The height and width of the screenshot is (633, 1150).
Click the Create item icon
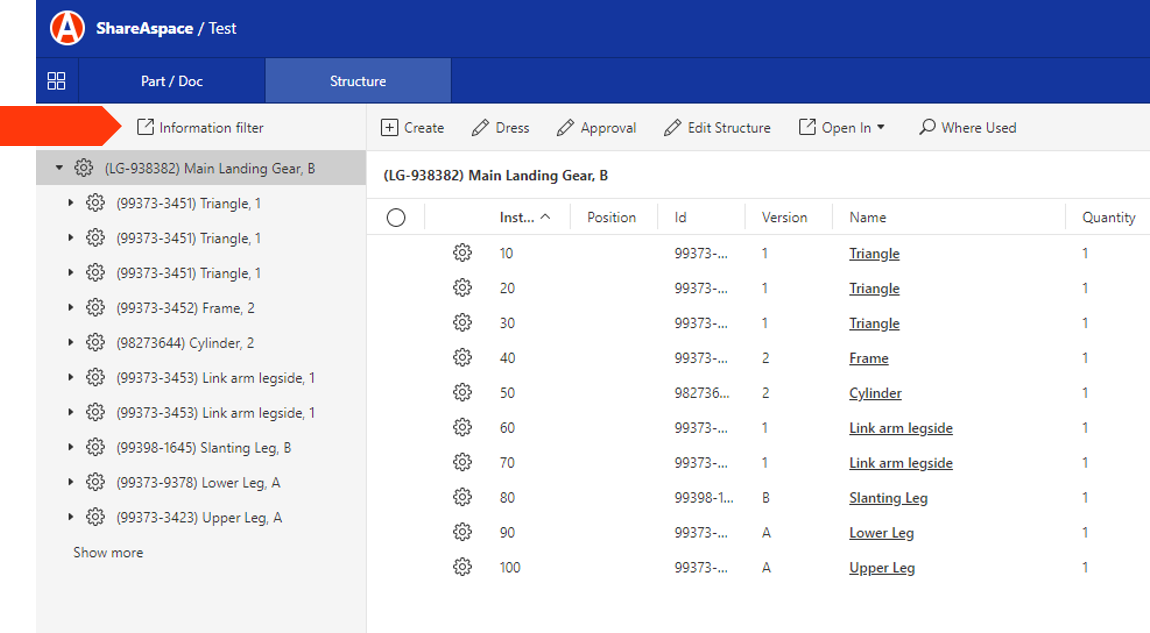tap(388, 127)
